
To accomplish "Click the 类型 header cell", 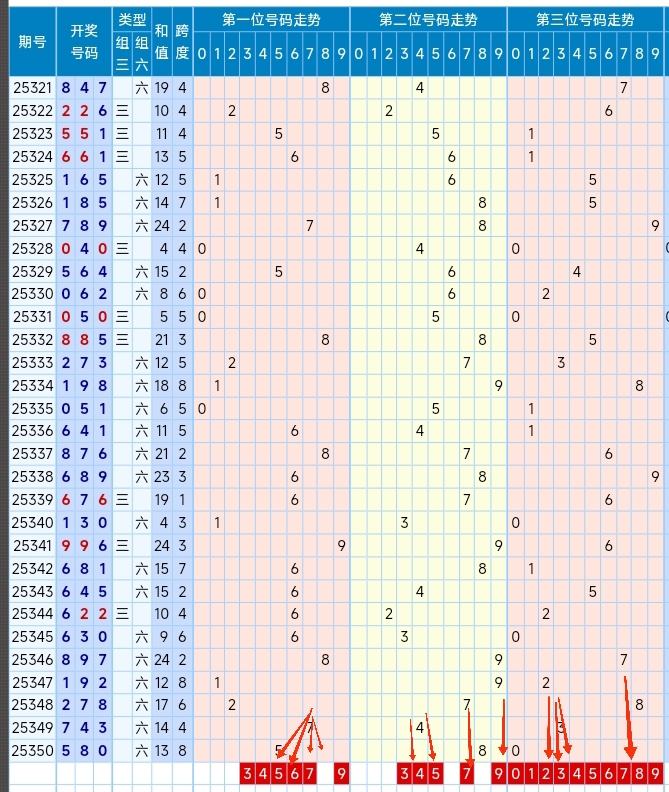I will 132,20.
